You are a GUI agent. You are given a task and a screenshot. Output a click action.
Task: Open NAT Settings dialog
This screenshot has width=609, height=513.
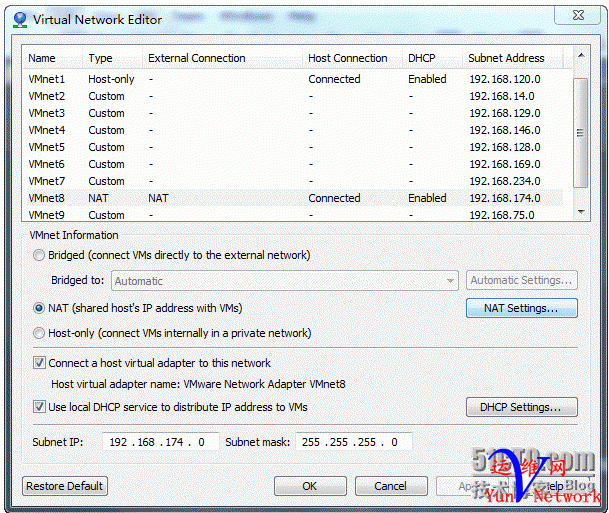522,308
